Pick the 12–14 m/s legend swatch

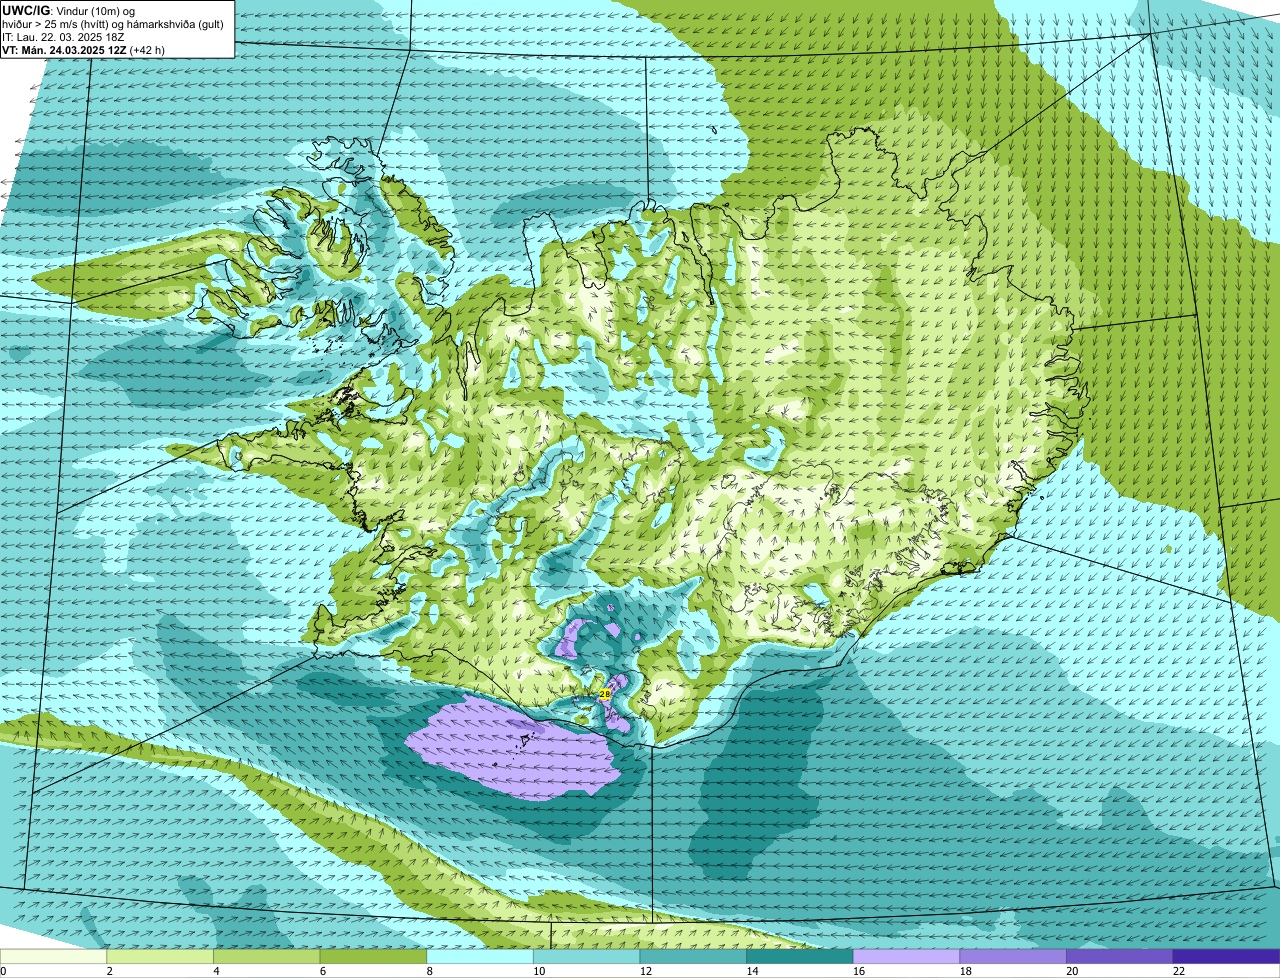(x=693, y=956)
